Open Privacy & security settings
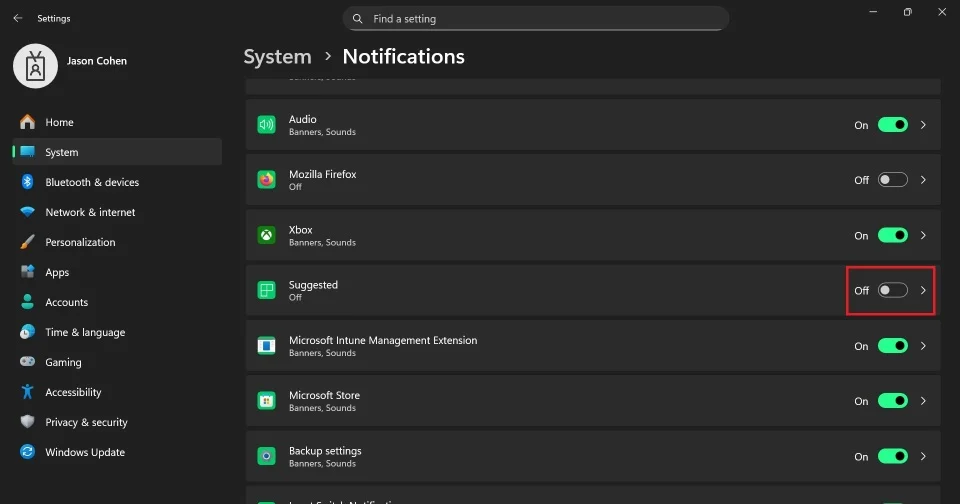 coord(86,422)
